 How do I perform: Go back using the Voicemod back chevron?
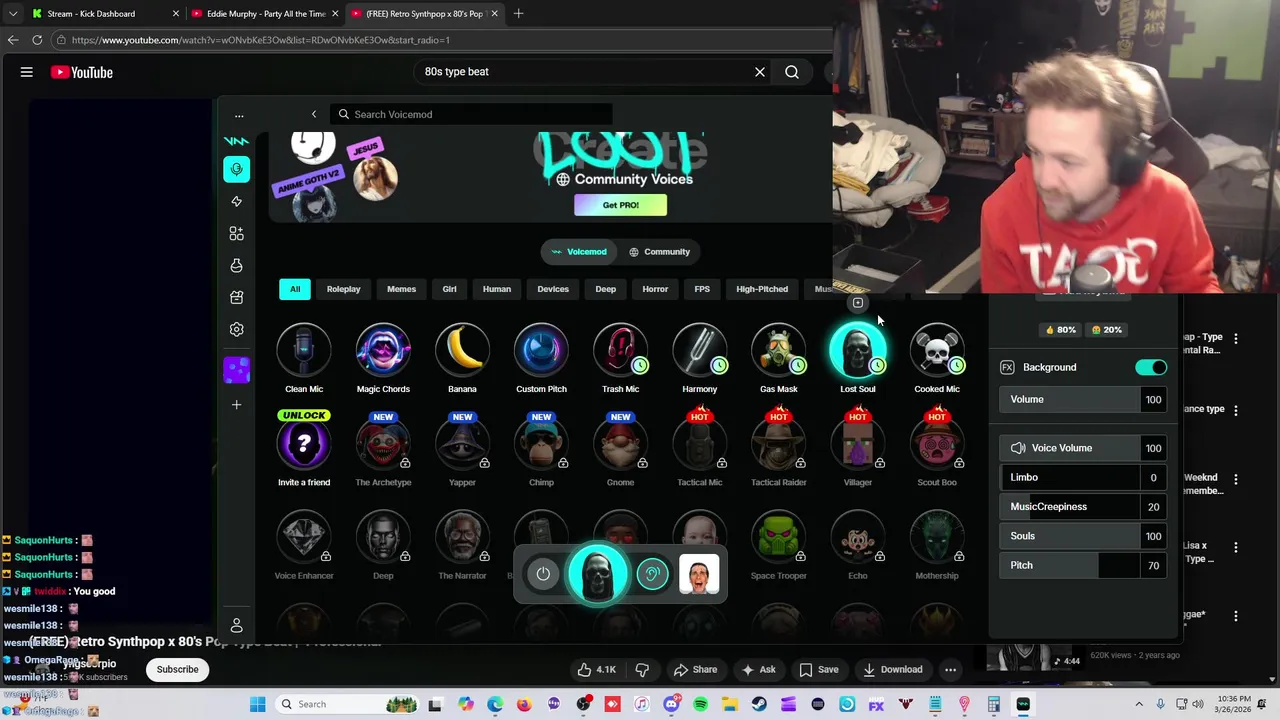point(314,114)
